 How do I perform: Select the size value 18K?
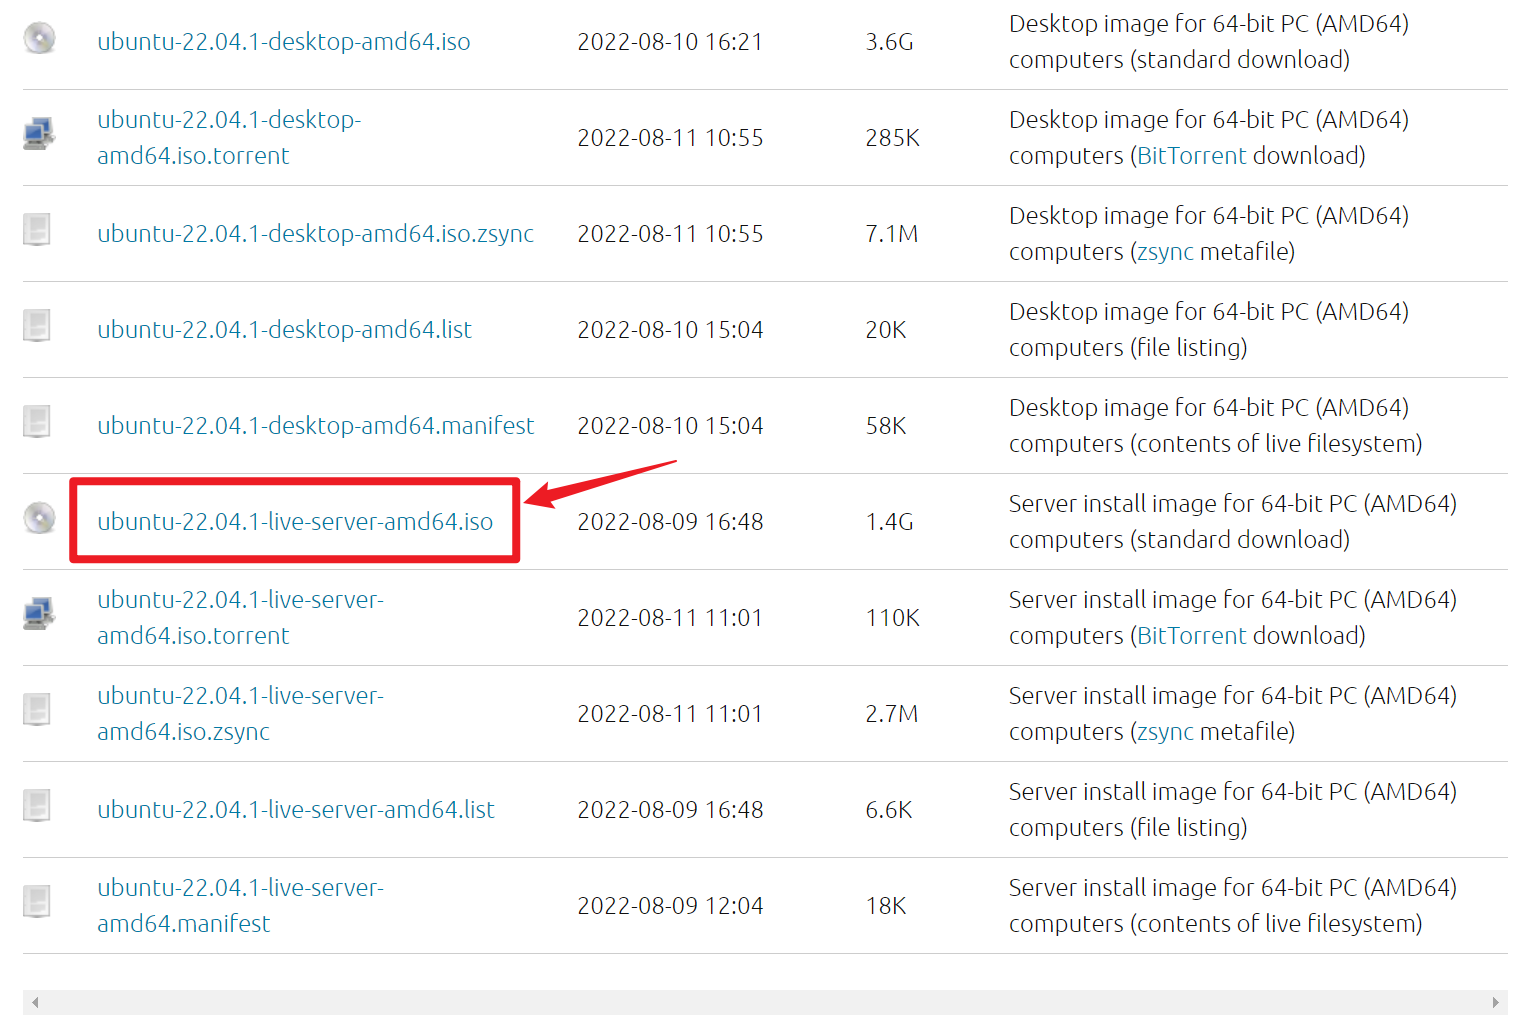click(886, 906)
